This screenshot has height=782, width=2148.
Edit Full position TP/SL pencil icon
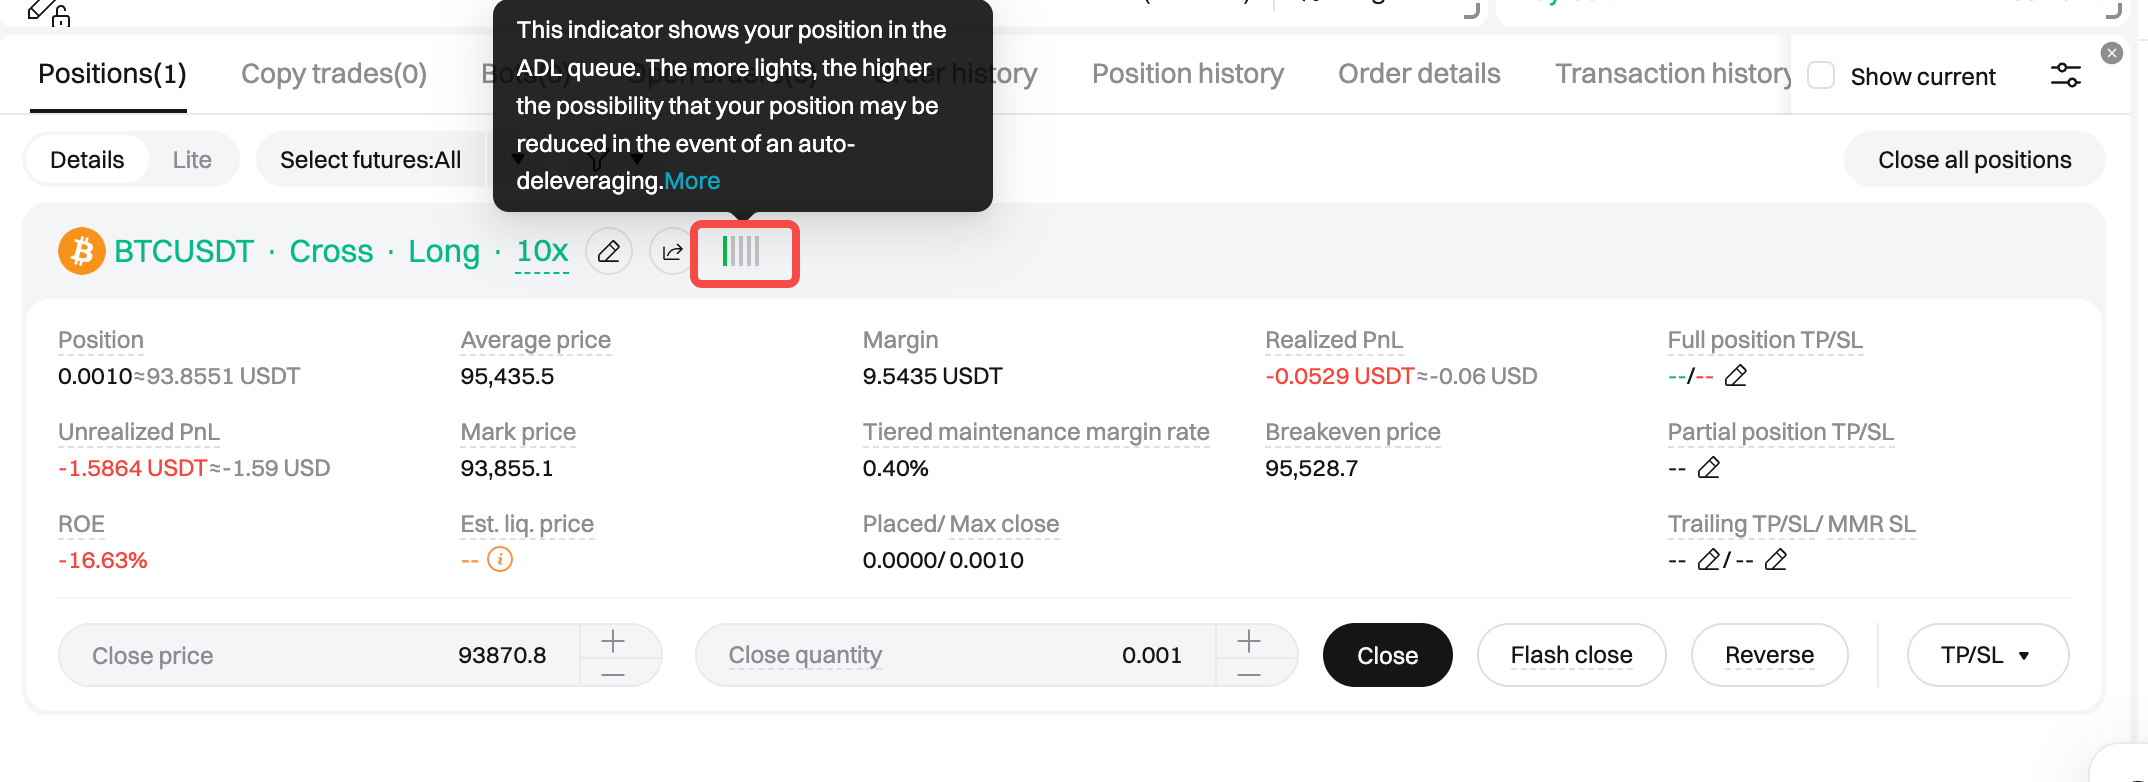[1736, 376]
